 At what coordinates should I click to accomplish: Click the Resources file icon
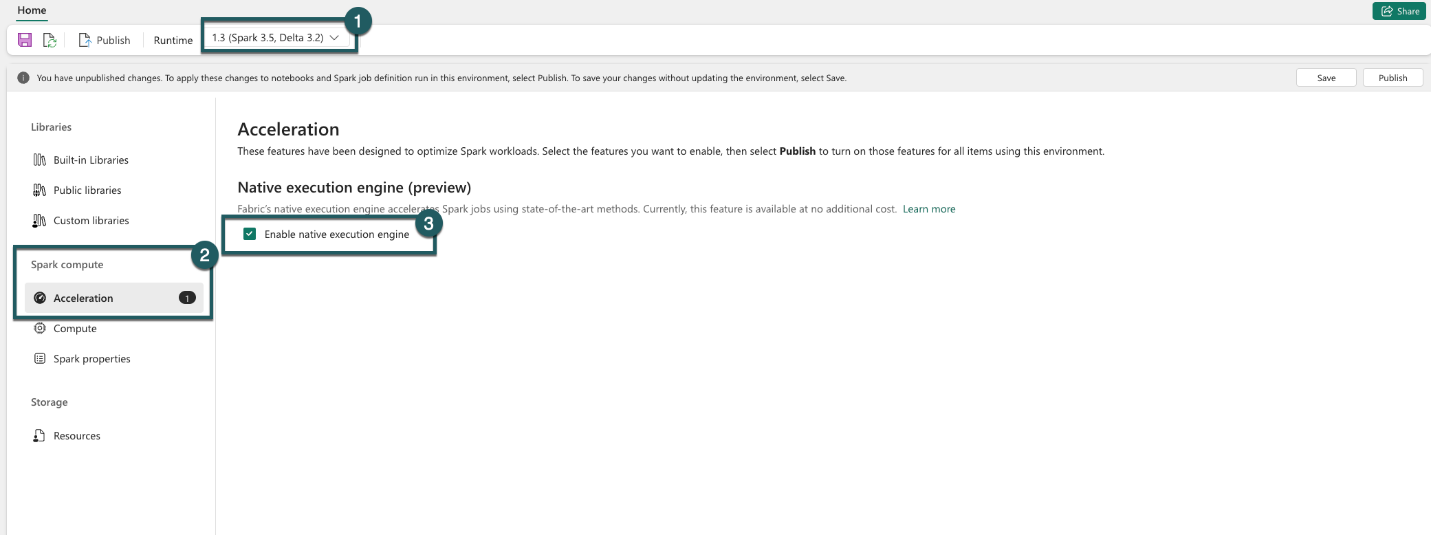[x=40, y=436]
